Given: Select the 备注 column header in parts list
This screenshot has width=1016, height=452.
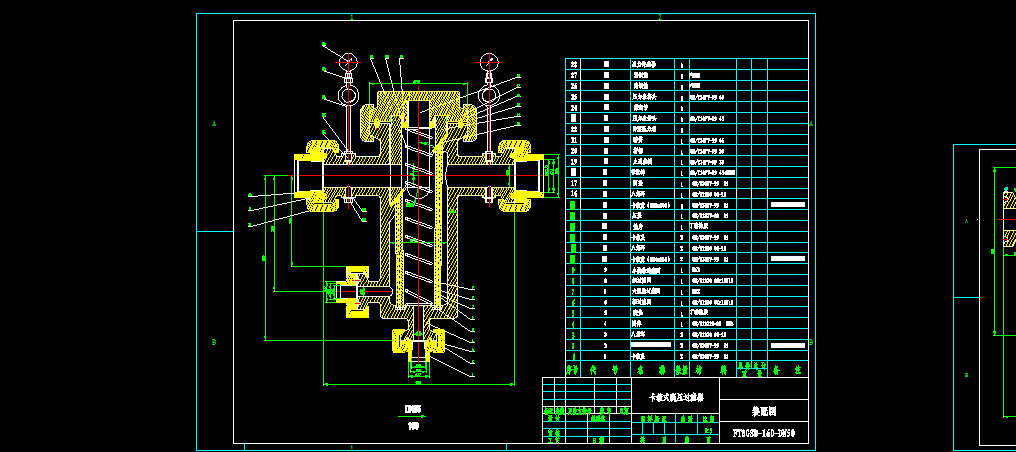Looking at the screenshot, I should point(788,370).
